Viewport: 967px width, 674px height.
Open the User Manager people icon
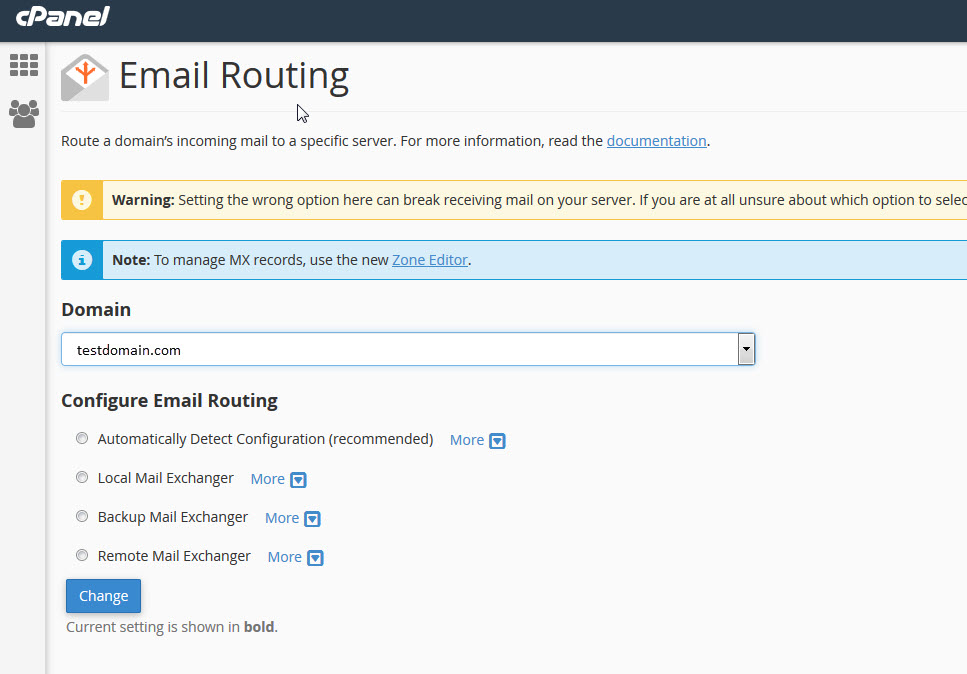point(23,113)
